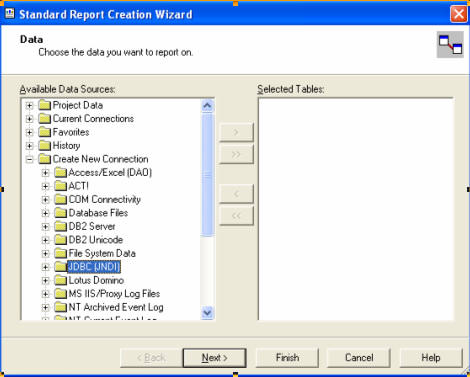Select the ACT! label
This screenshot has height=377, width=470.
point(78,186)
